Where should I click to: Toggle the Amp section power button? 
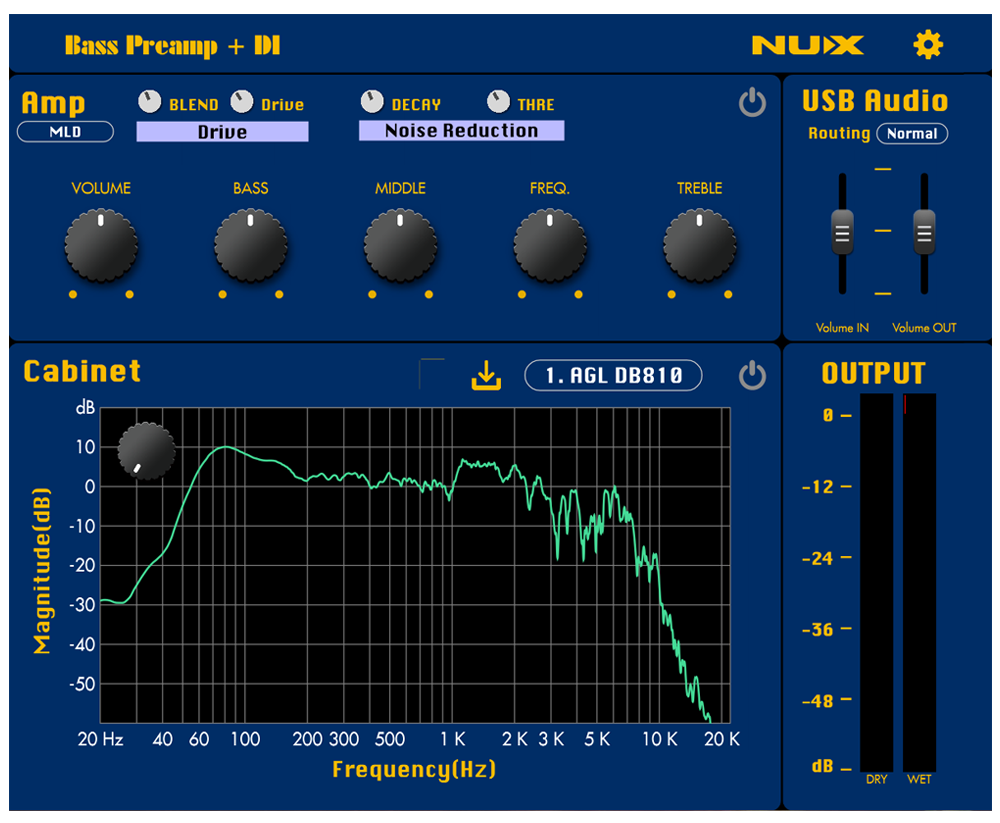[x=752, y=103]
